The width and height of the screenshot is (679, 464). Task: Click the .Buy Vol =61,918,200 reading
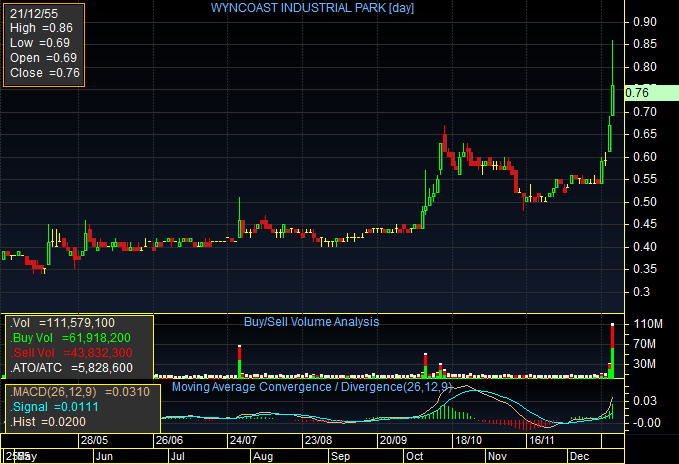pos(71,338)
